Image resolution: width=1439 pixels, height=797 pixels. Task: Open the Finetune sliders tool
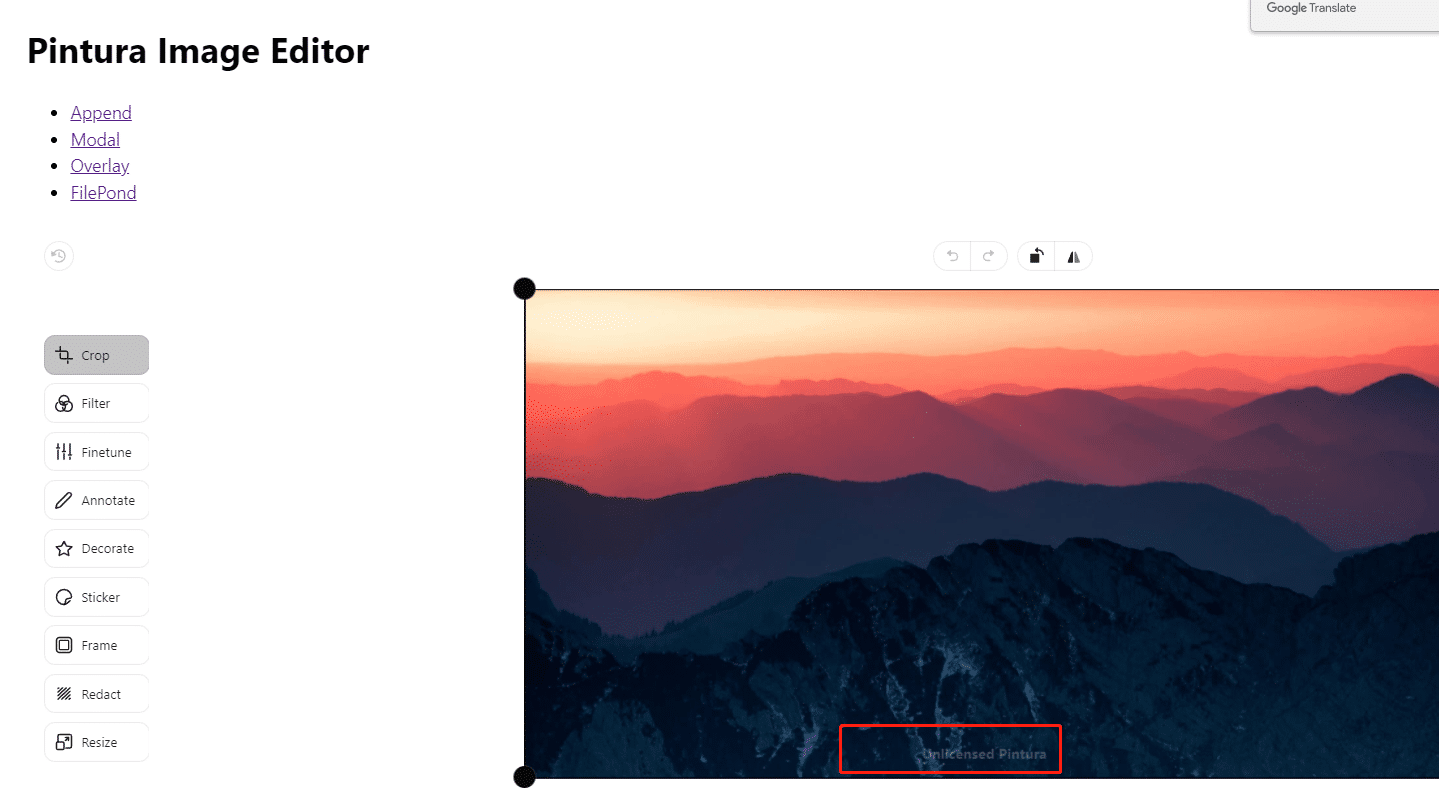96,452
